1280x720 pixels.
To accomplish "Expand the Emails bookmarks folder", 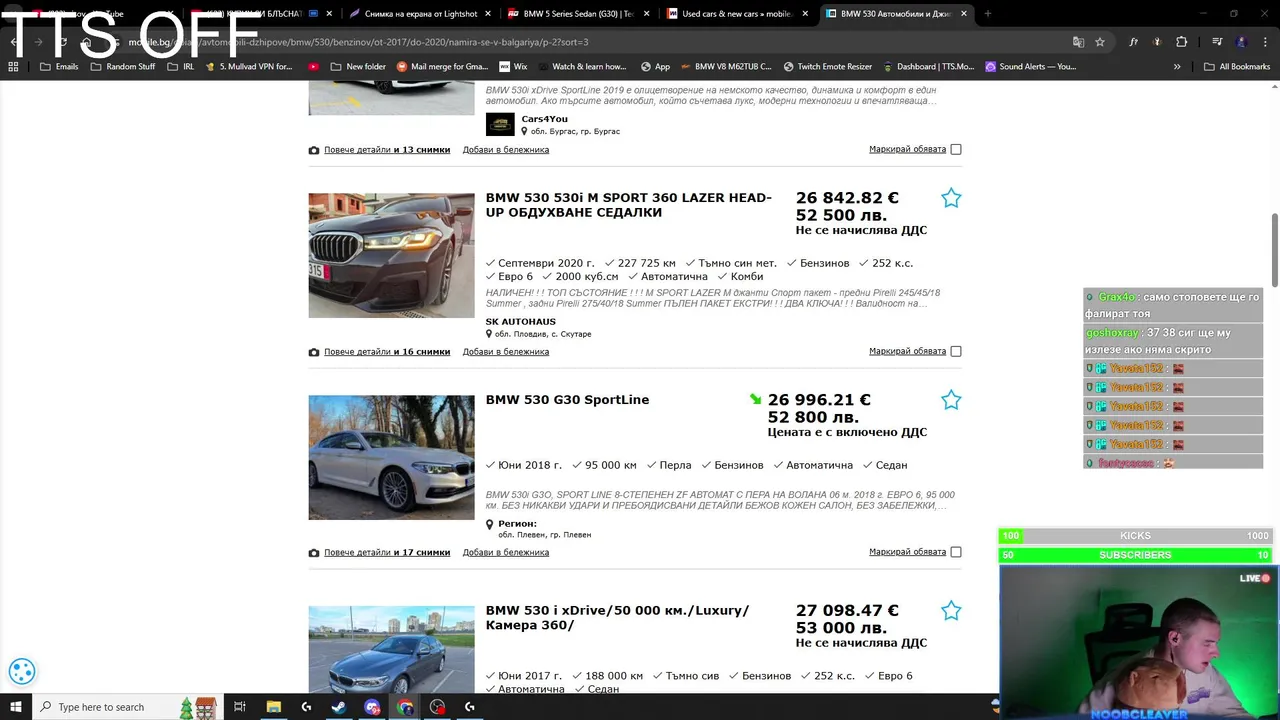I will [x=59, y=67].
